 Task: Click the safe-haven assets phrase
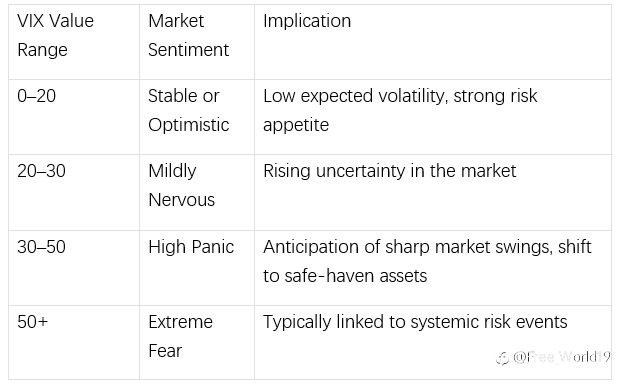pos(356,276)
